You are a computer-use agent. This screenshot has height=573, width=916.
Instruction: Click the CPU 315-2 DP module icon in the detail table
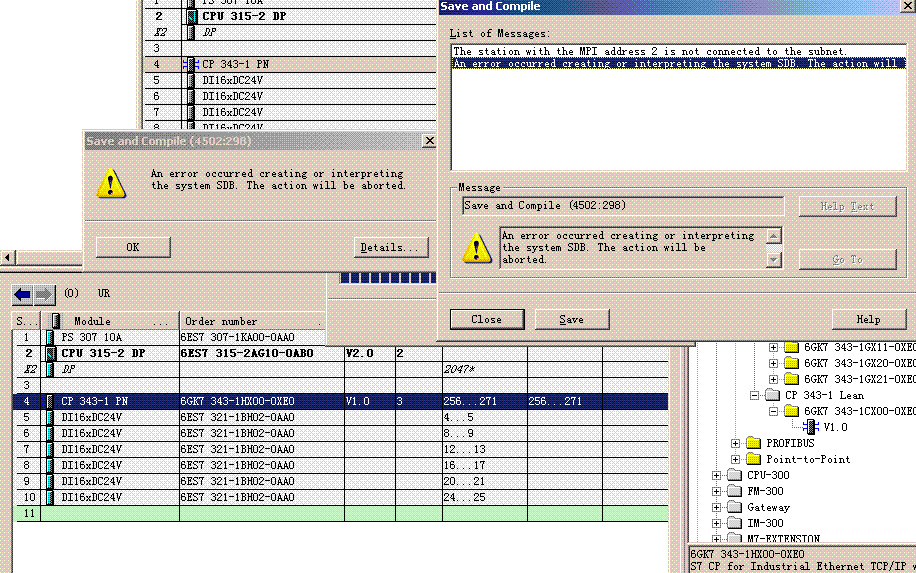coord(51,353)
